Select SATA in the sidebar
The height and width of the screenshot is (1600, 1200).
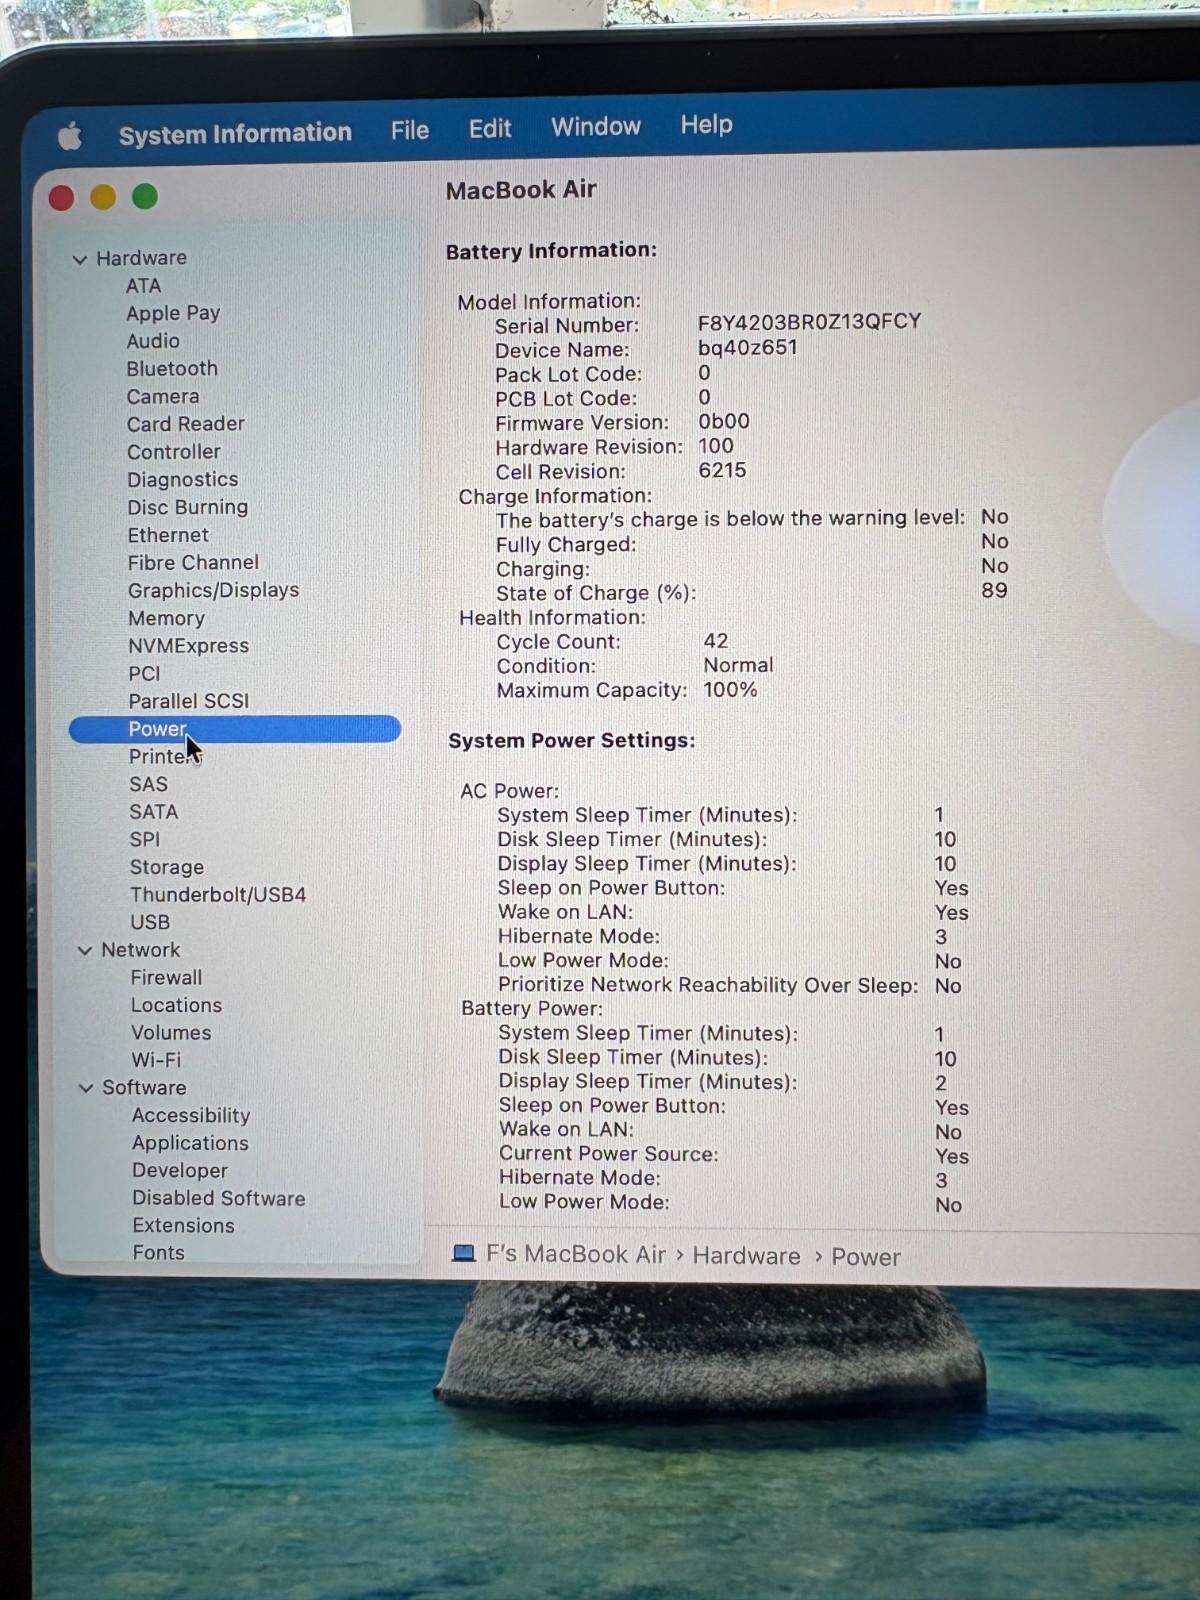[154, 812]
